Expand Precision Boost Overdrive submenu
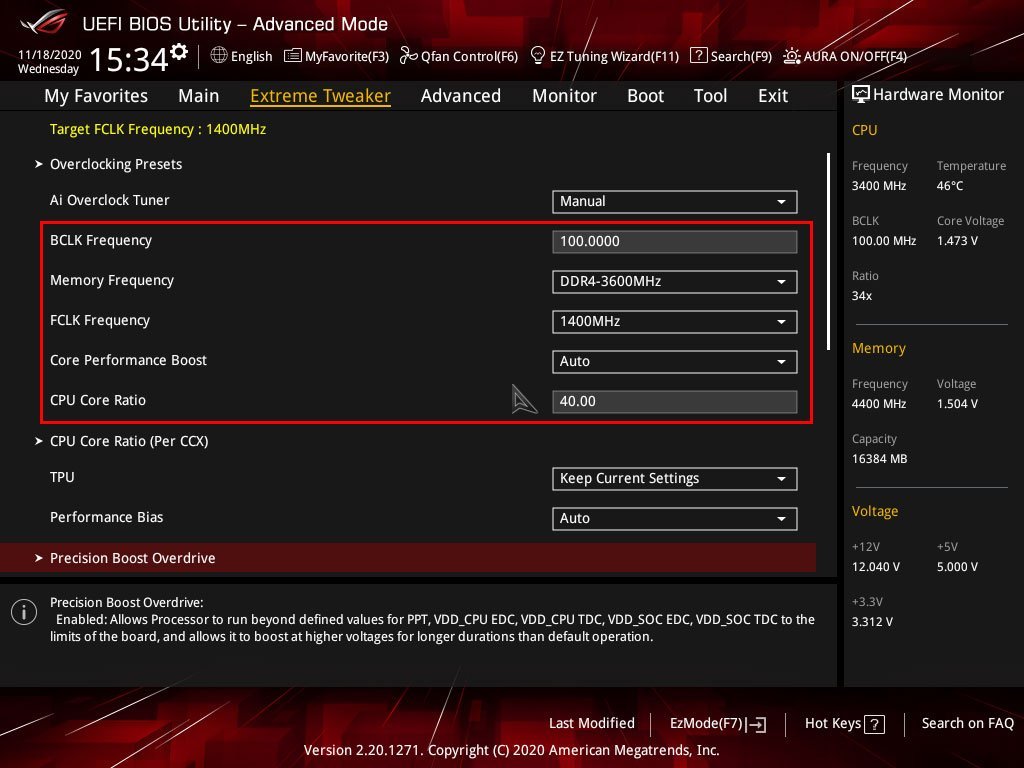1024x768 pixels. click(408, 558)
